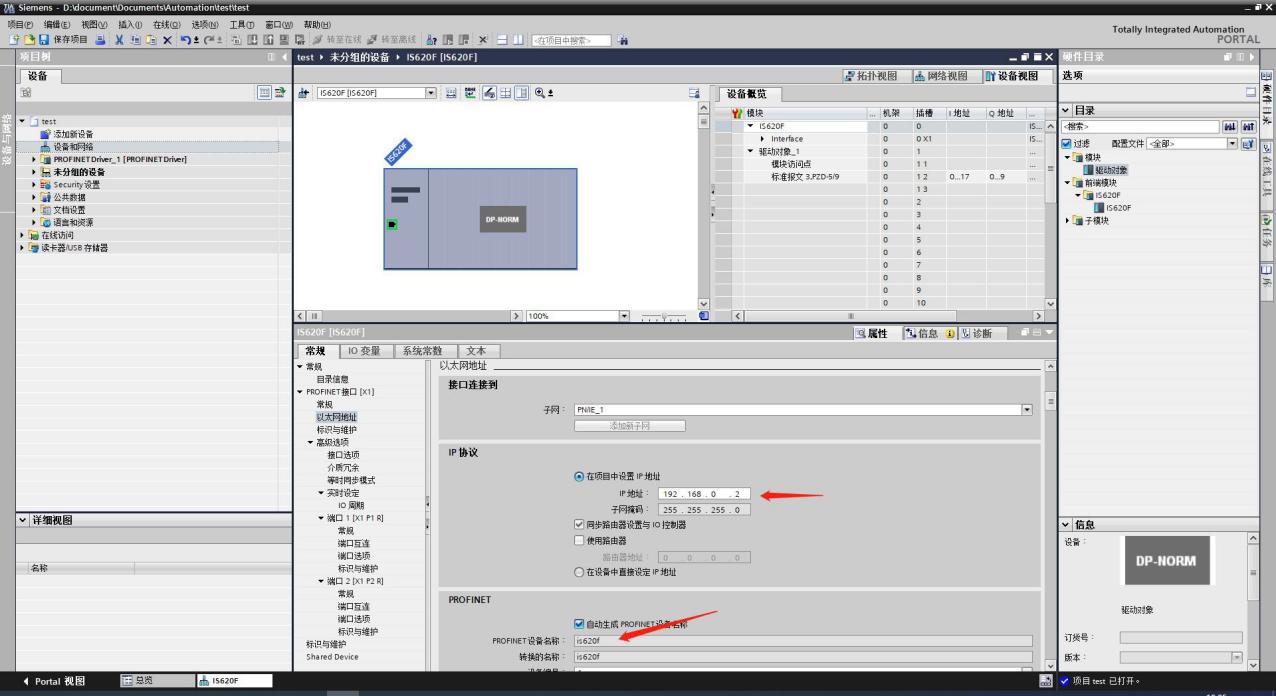
Task: Select 在项目中设置 IP 地址 radio button
Action: tap(579, 476)
